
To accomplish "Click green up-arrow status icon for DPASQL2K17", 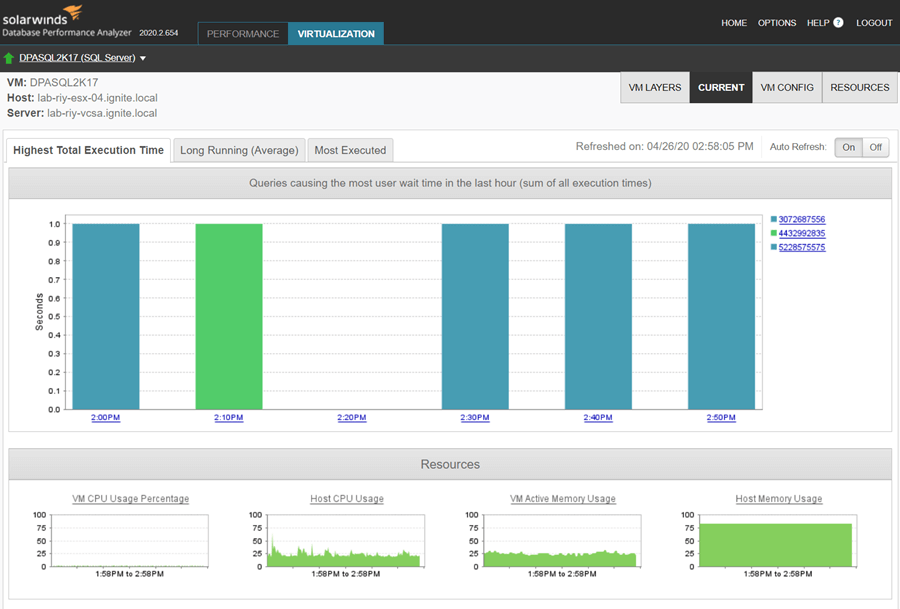I will [x=9, y=58].
